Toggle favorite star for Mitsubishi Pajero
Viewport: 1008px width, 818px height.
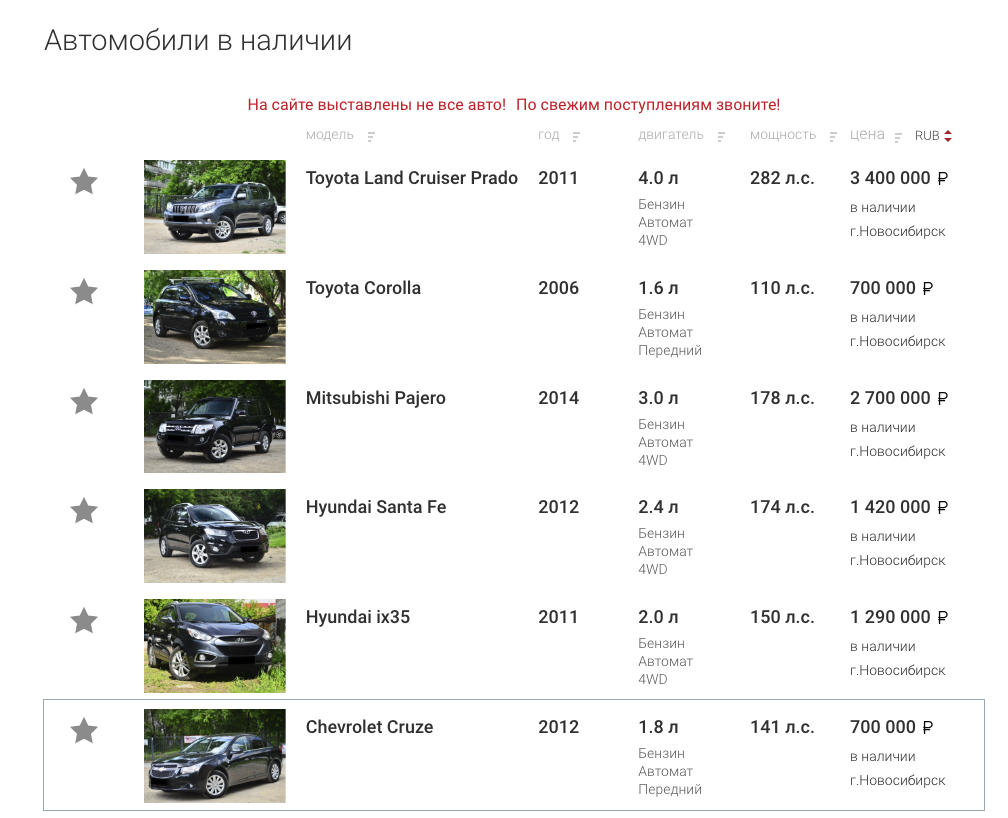pyautogui.click(x=84, y=402)
